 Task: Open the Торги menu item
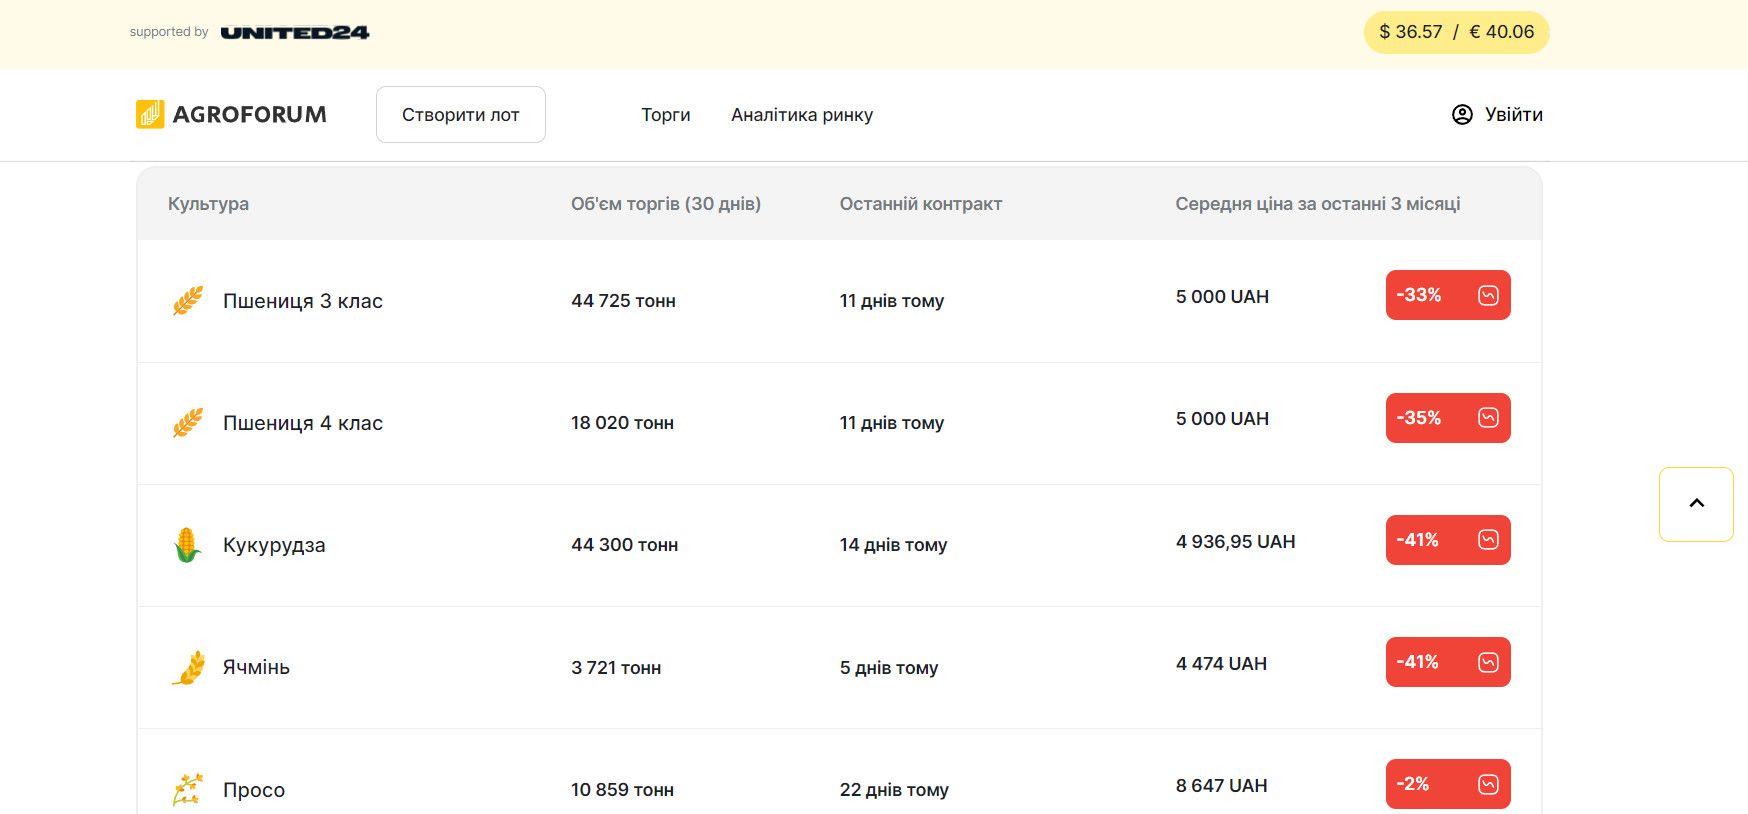pyautogui.click(x=665, y=115)
